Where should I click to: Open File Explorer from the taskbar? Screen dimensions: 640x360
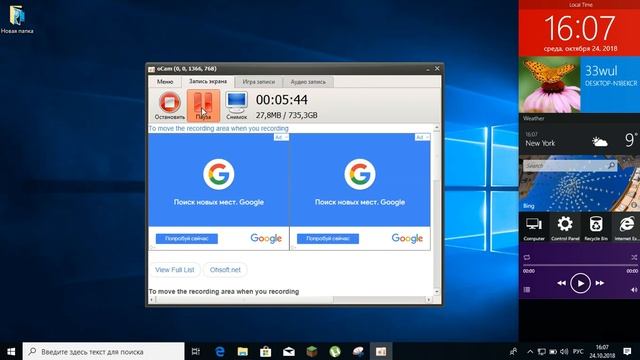coord(243,351)
